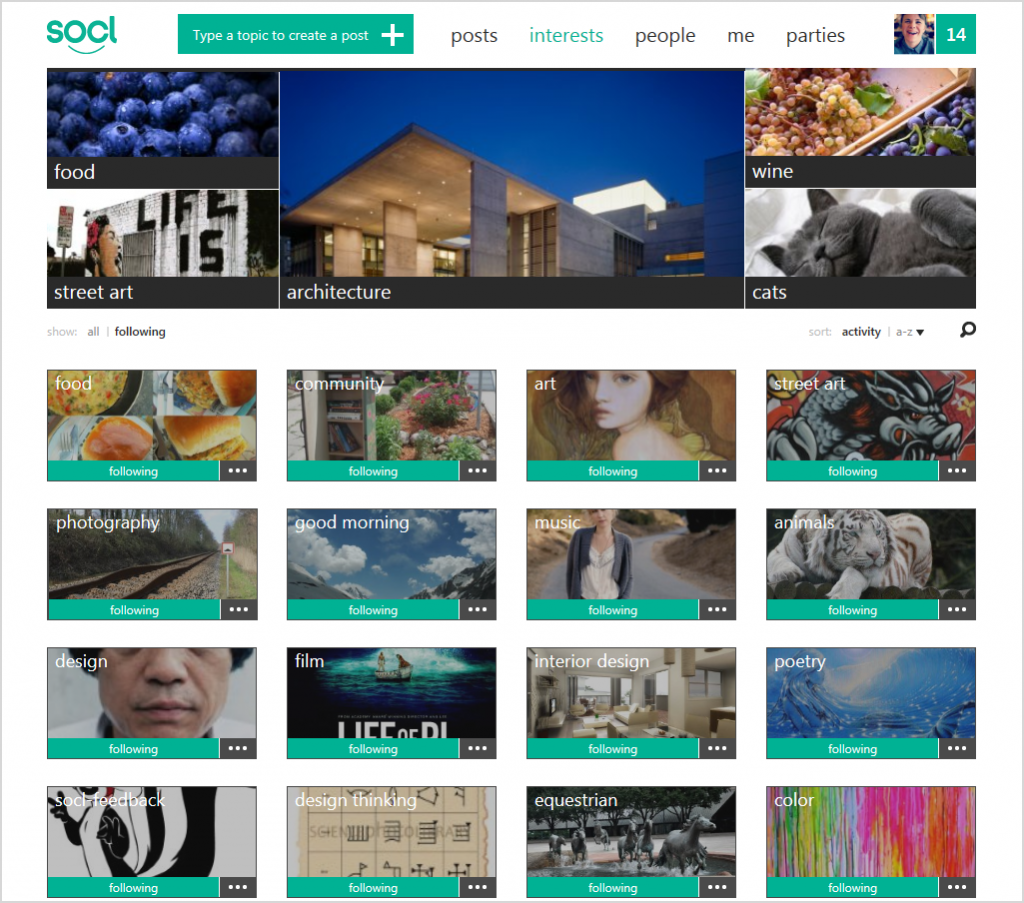Screen dimensions: 1024x903
Task: Open more options for the art tile
Action: coord(717,471)
